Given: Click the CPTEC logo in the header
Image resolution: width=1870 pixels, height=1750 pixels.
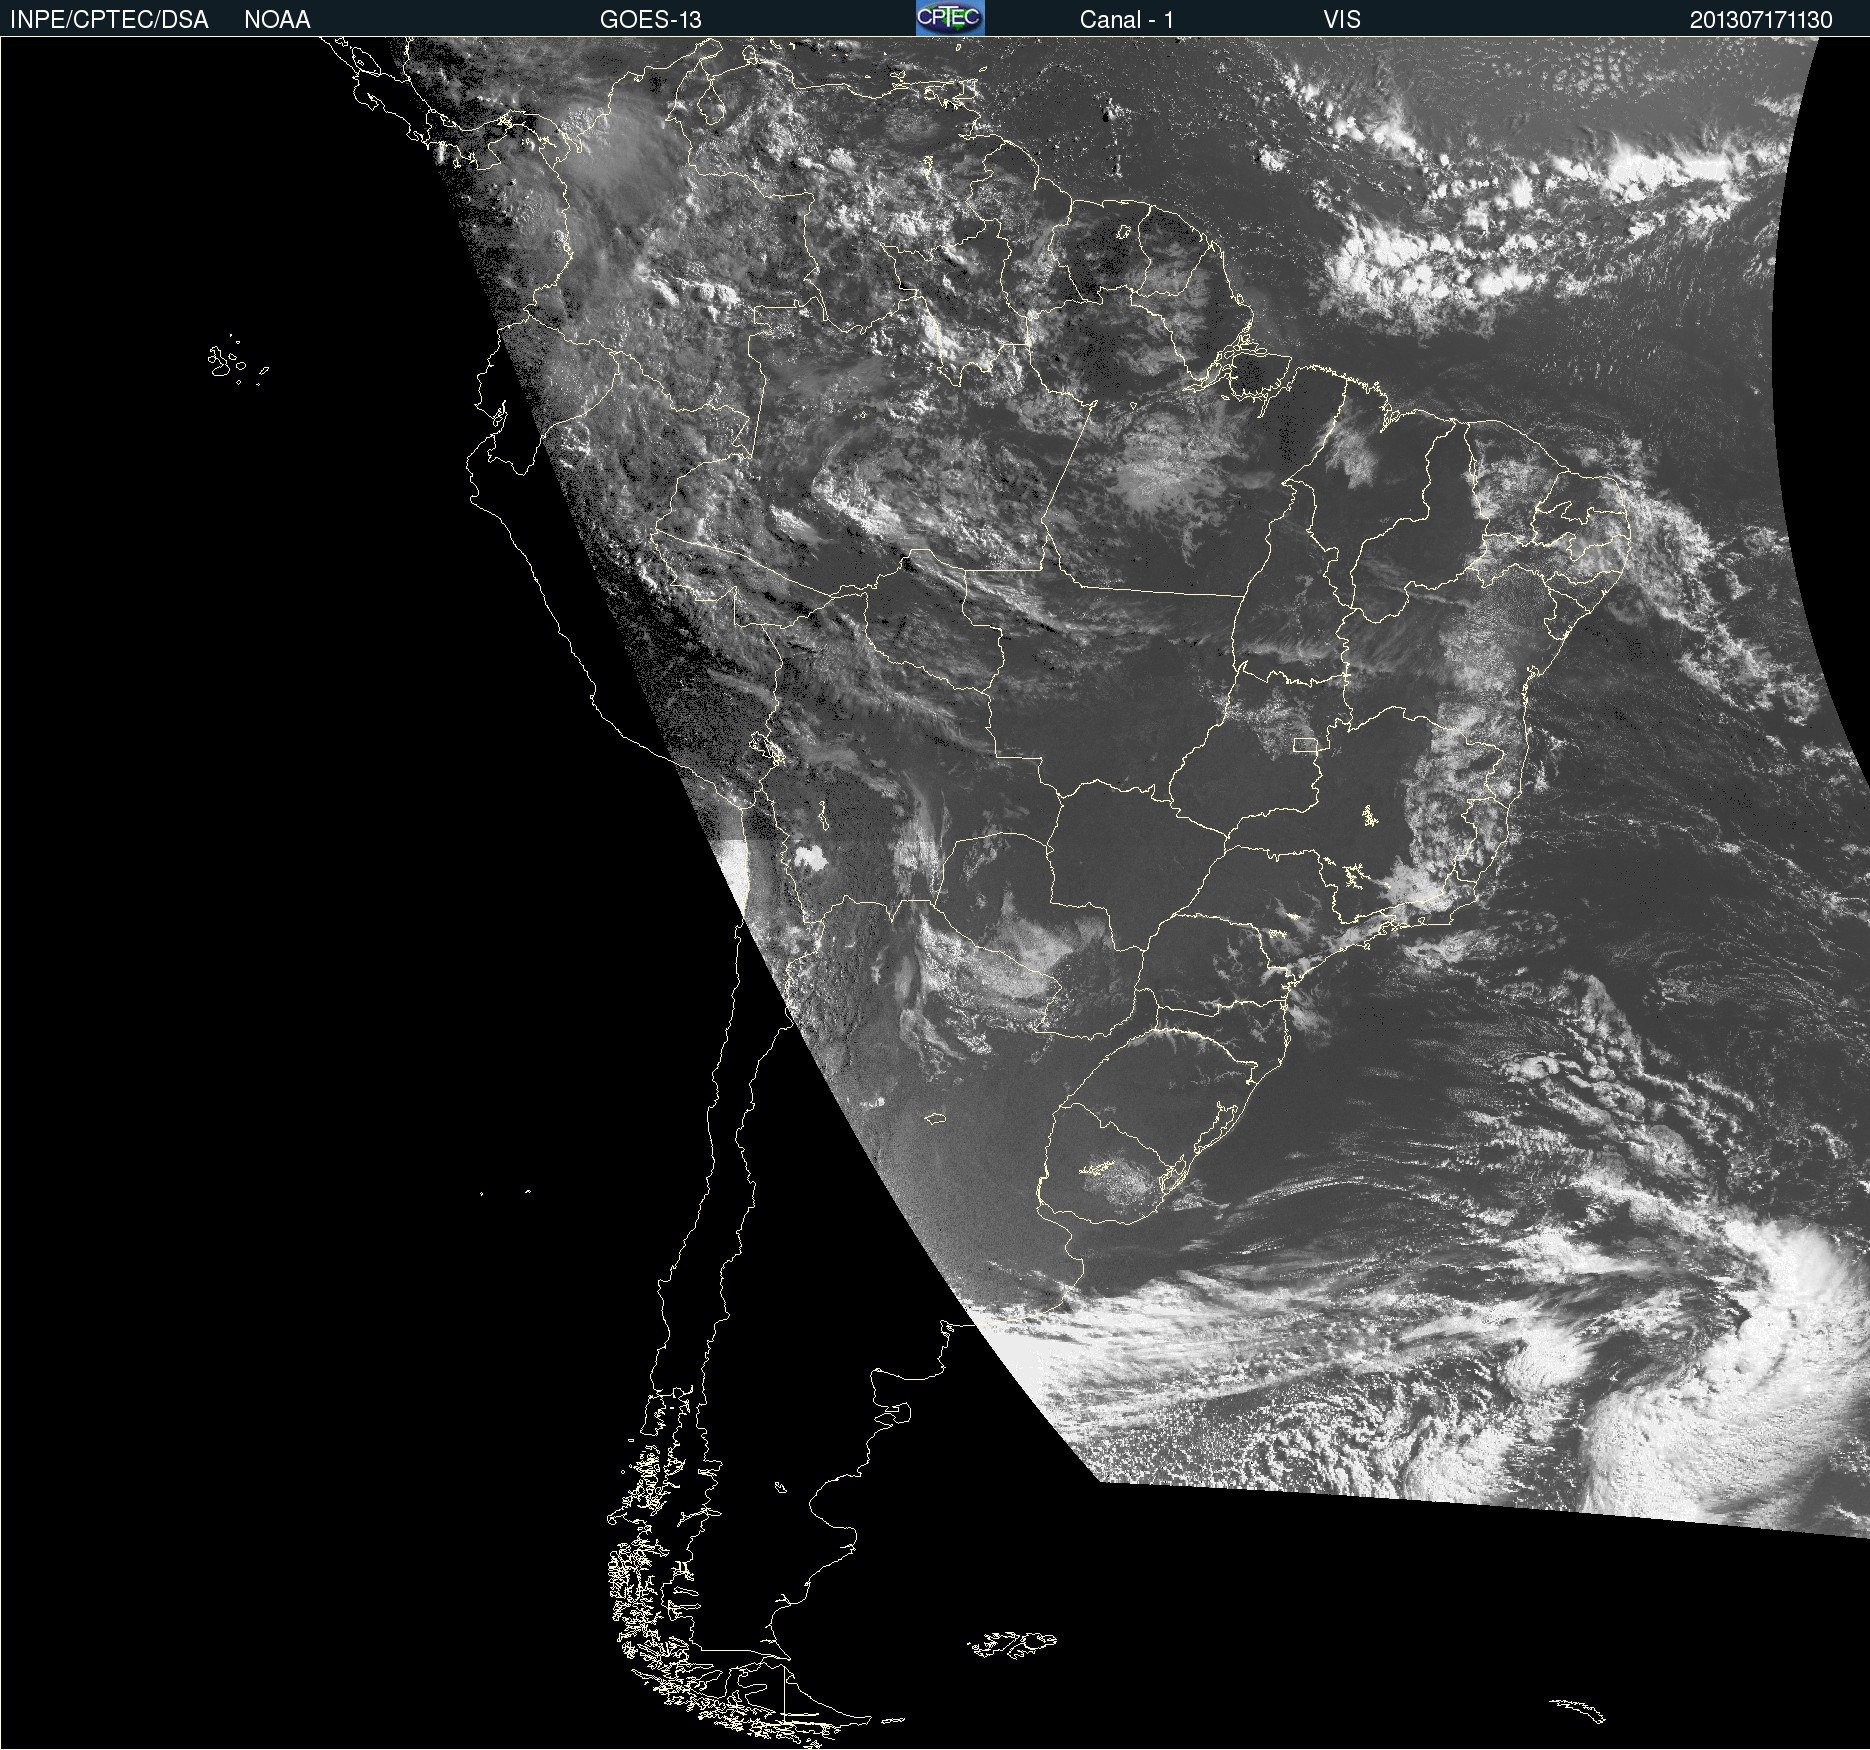Looking at the screenshot, I should point(950,18).
